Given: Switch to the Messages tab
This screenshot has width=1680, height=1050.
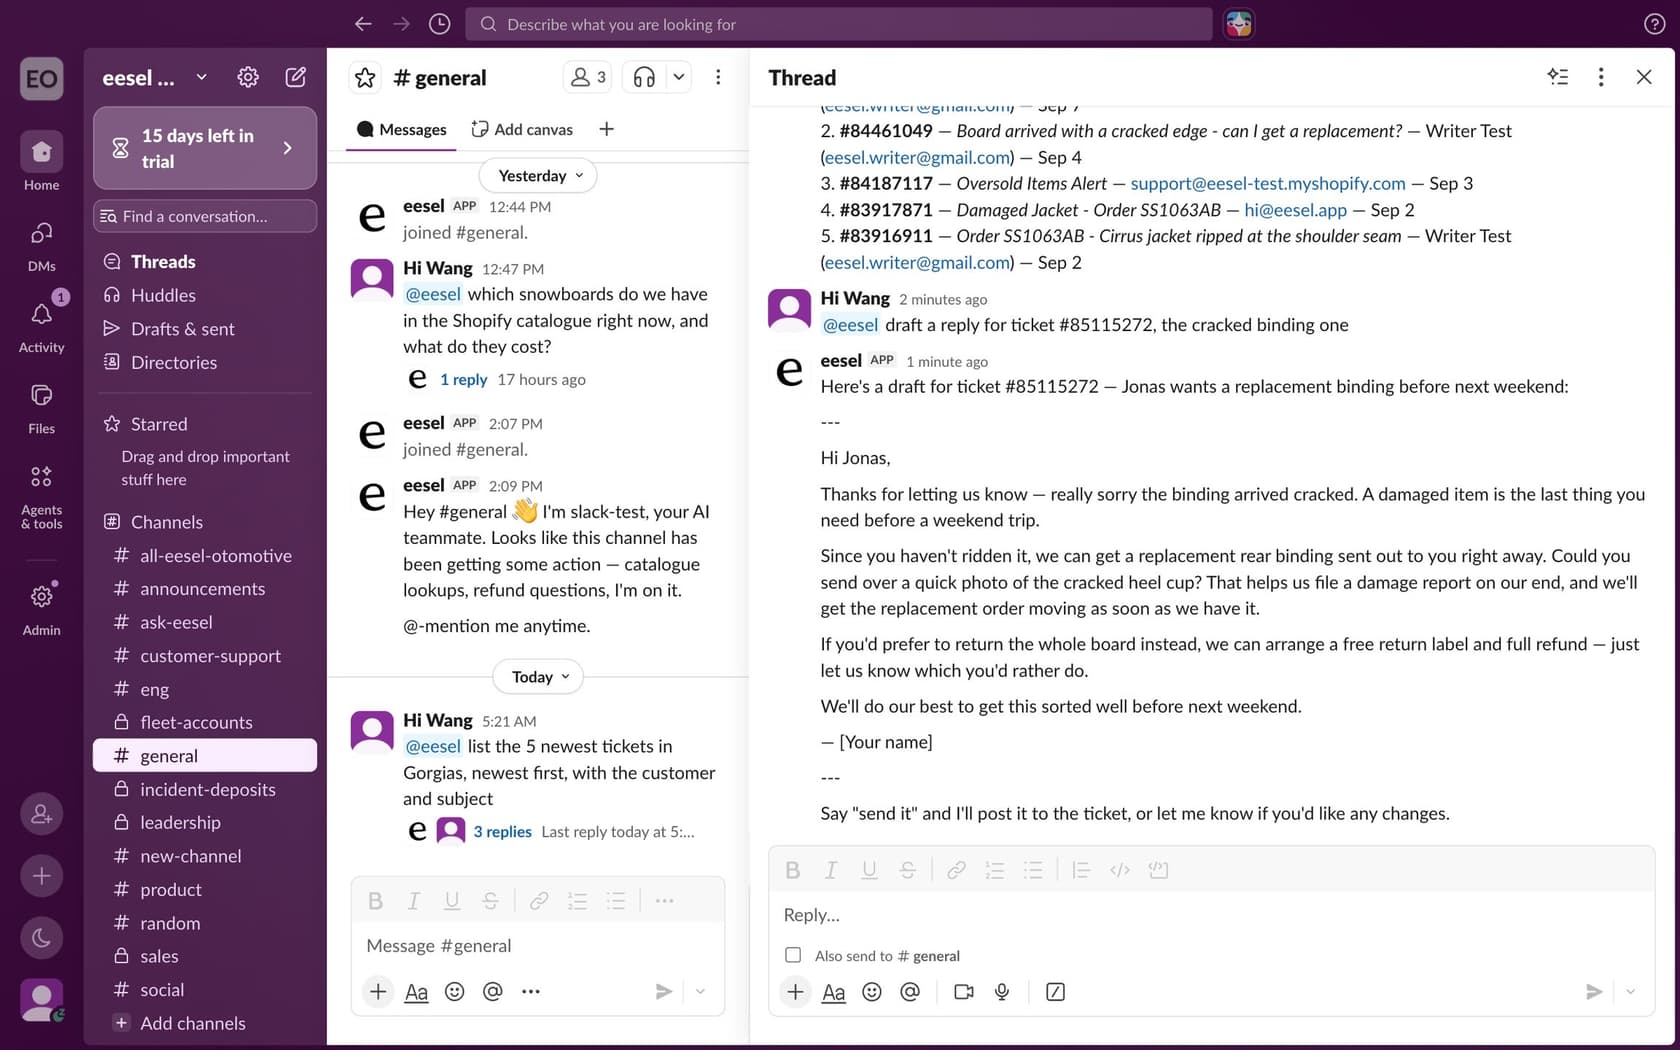Looking at the screenshot, I should pos(402,129).
